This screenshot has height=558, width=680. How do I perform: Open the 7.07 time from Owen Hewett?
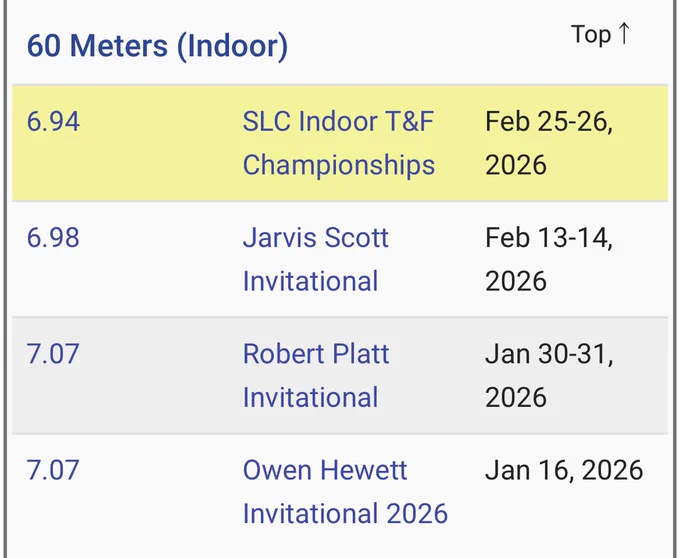click(x=53, y=470)
